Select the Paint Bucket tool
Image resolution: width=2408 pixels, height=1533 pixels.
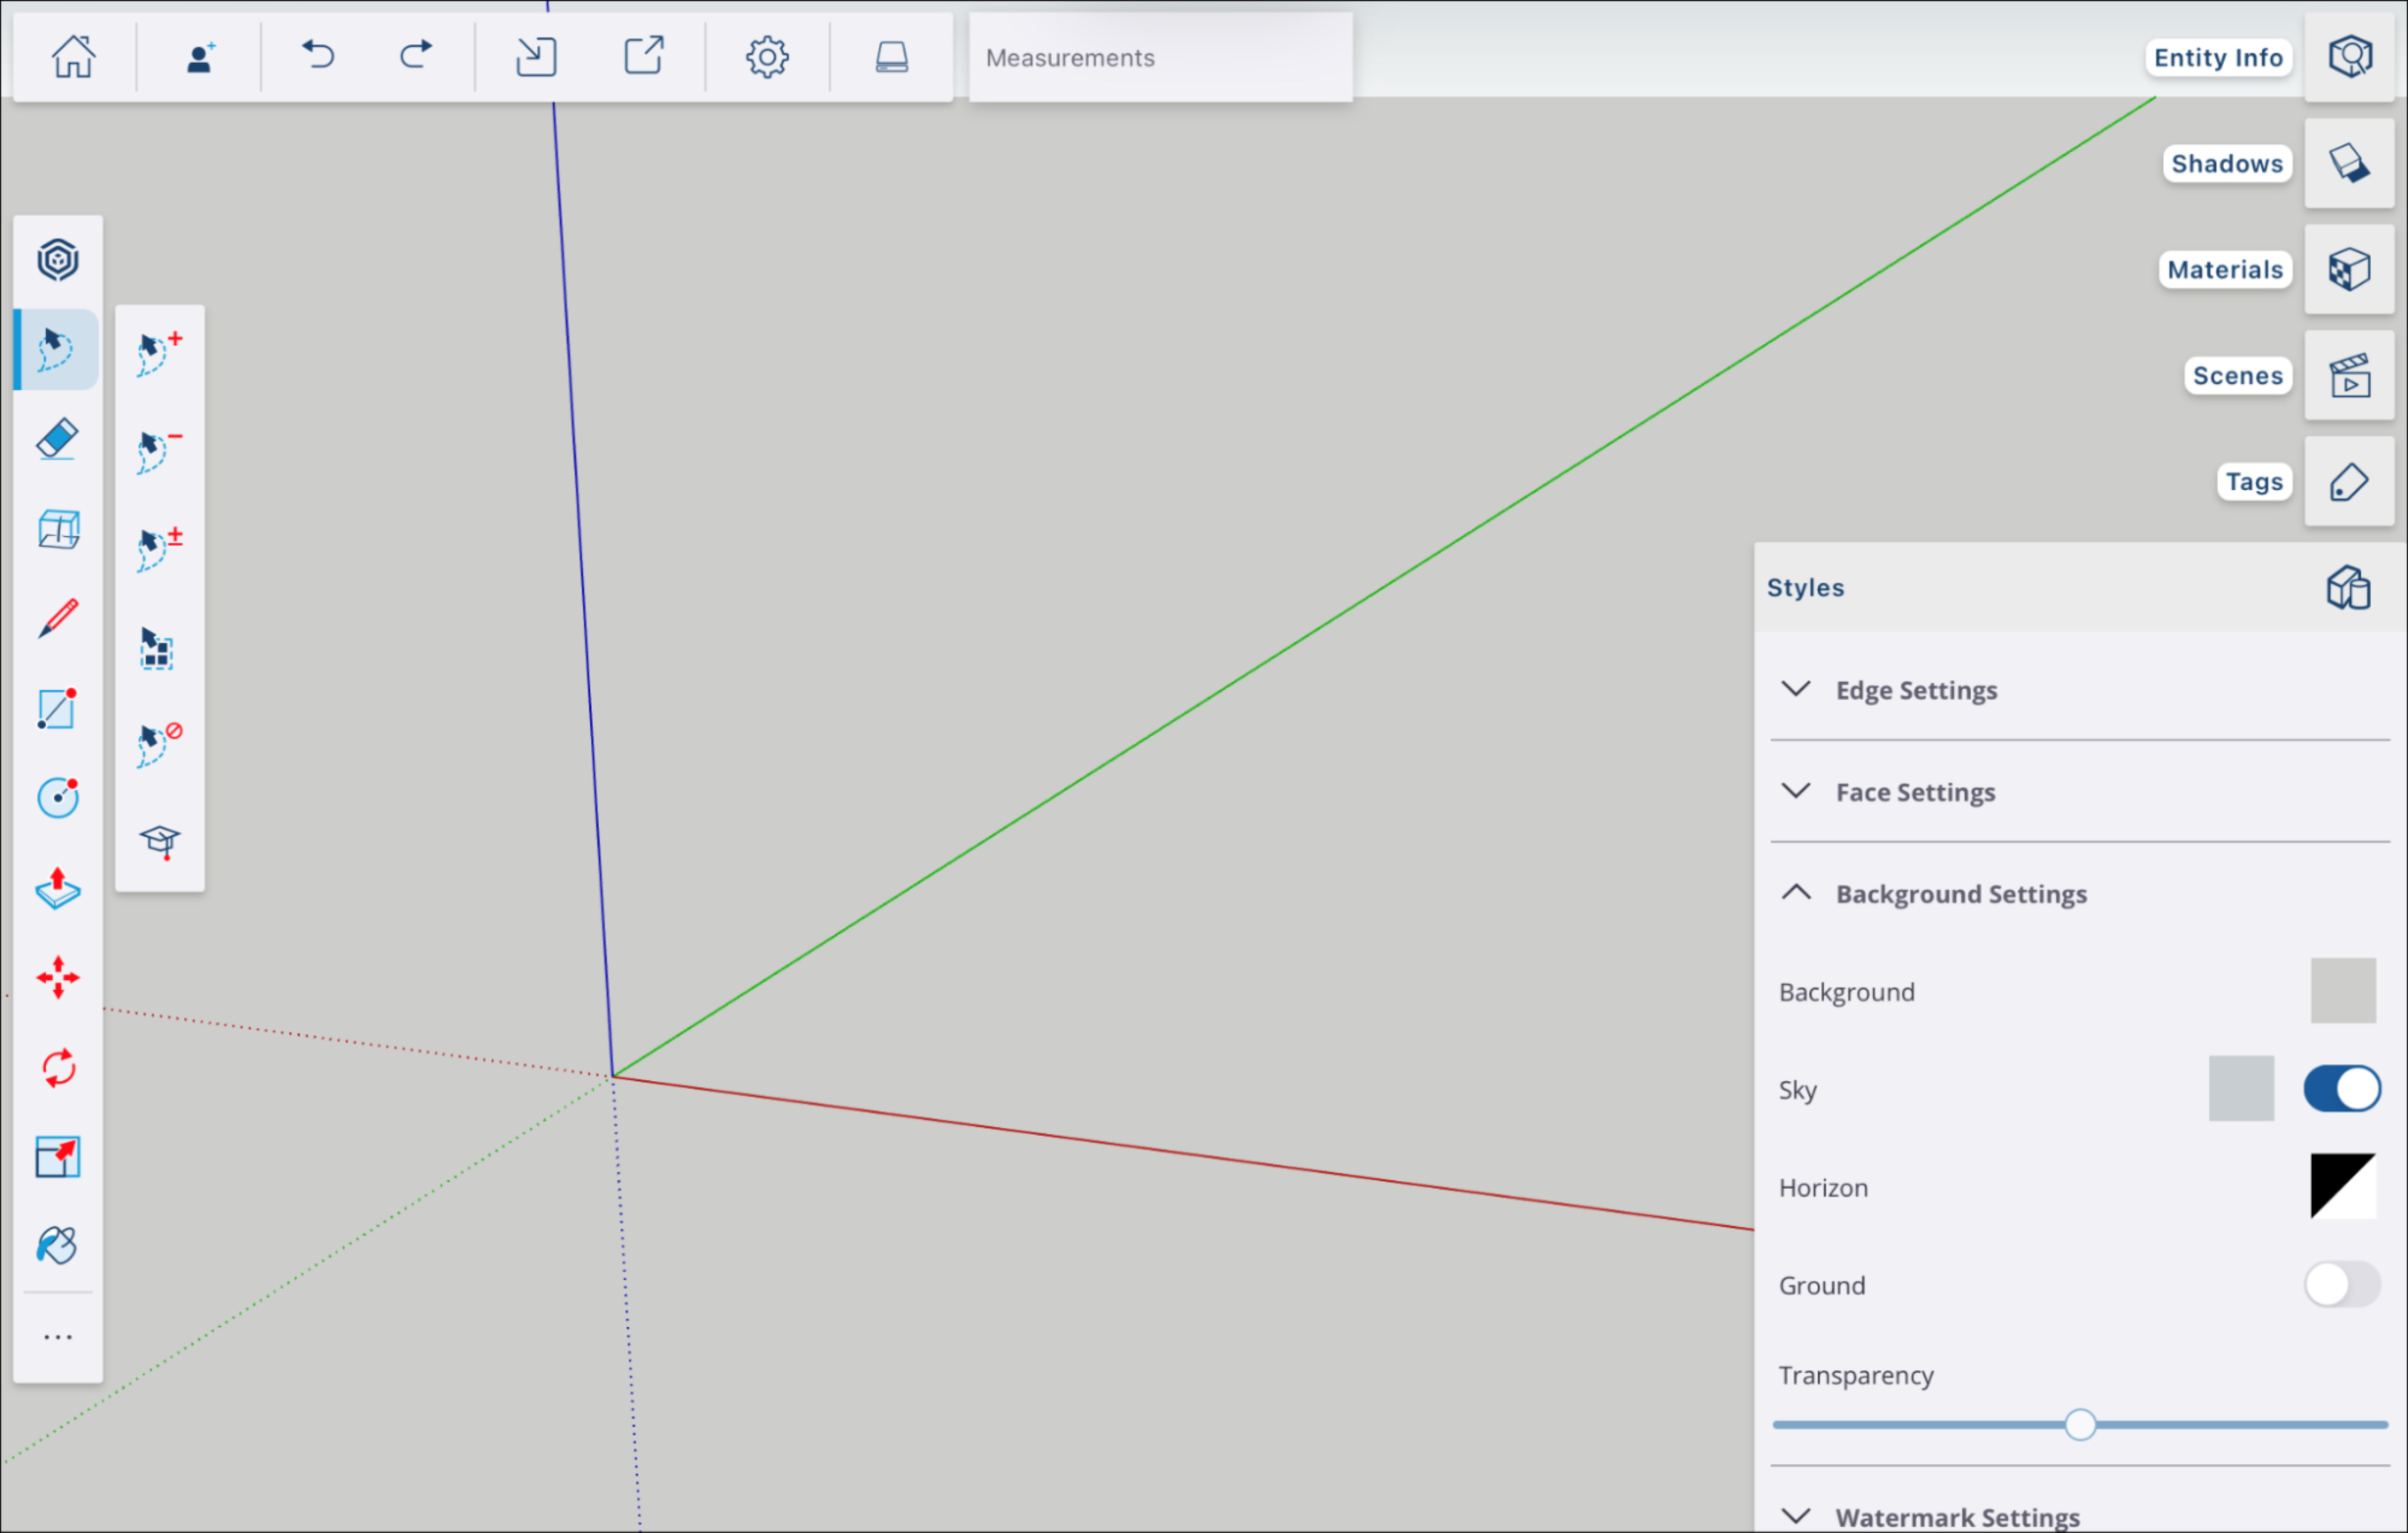(x=57, y=1246)
